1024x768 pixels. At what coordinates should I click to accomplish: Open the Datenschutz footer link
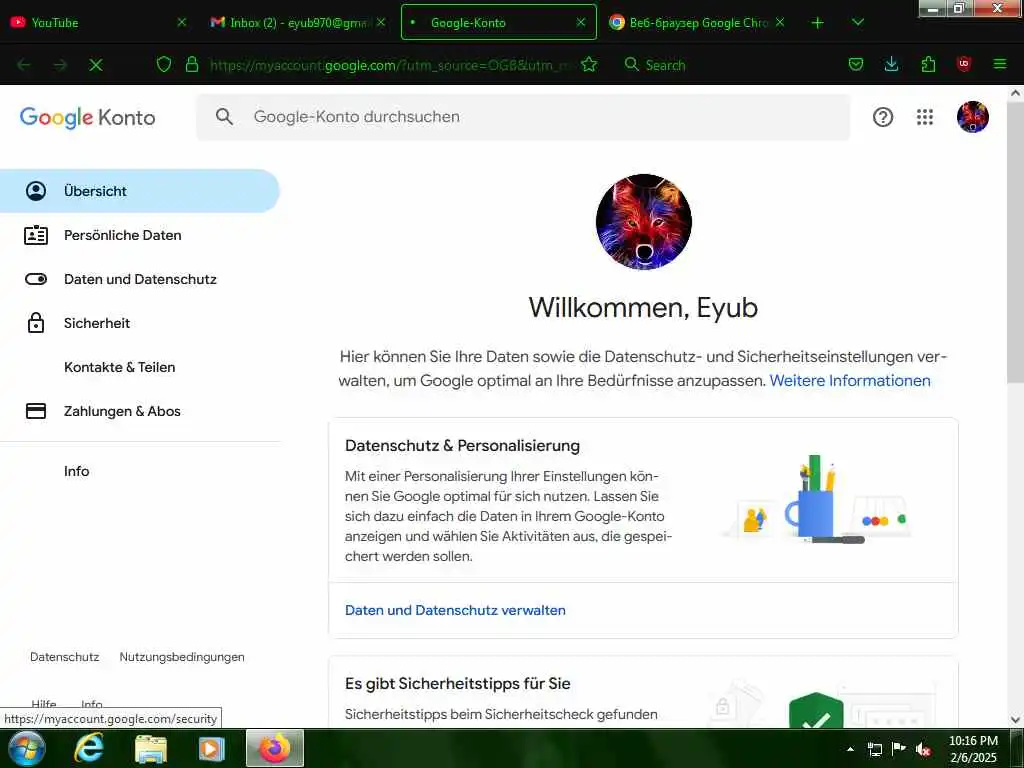tap(65, 657)
